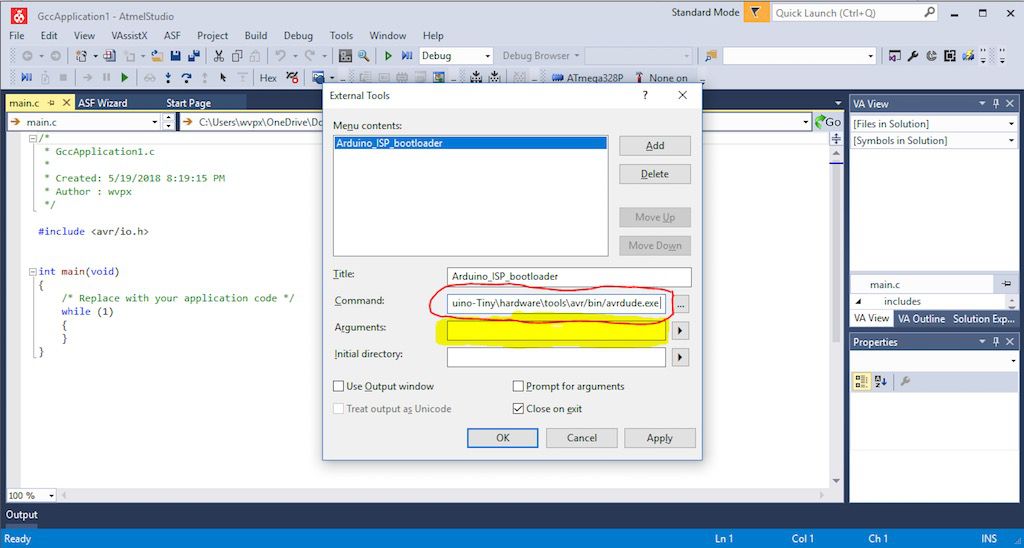
Task: Click the ATmega328P device chip button
Action: coord(587,78)
